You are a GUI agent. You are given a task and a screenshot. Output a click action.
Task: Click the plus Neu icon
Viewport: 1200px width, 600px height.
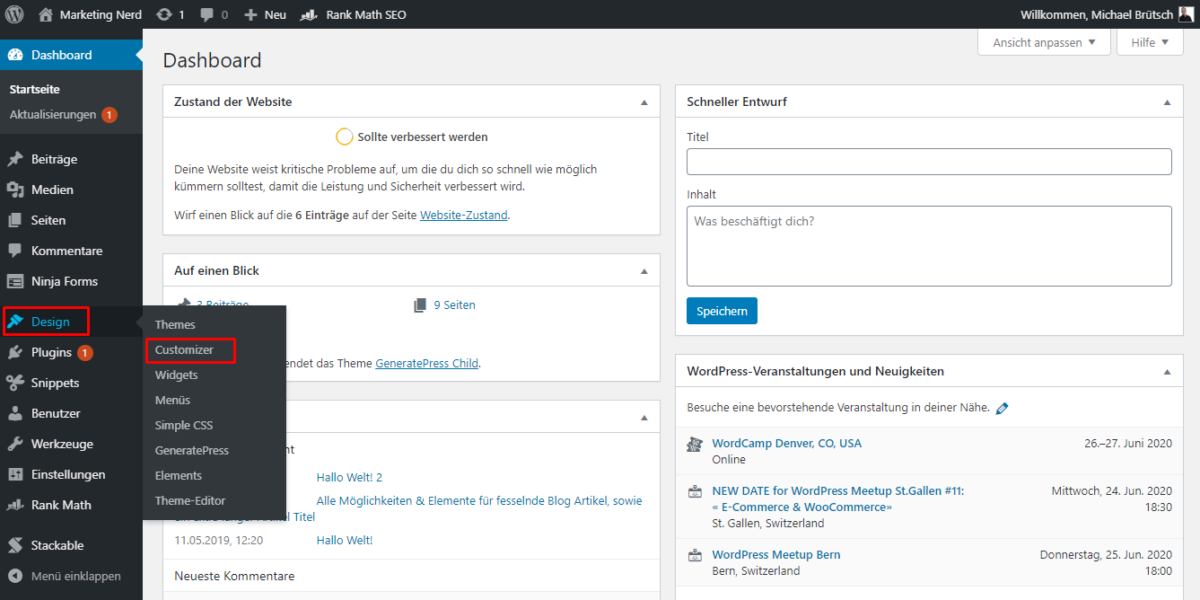[251, 15]
